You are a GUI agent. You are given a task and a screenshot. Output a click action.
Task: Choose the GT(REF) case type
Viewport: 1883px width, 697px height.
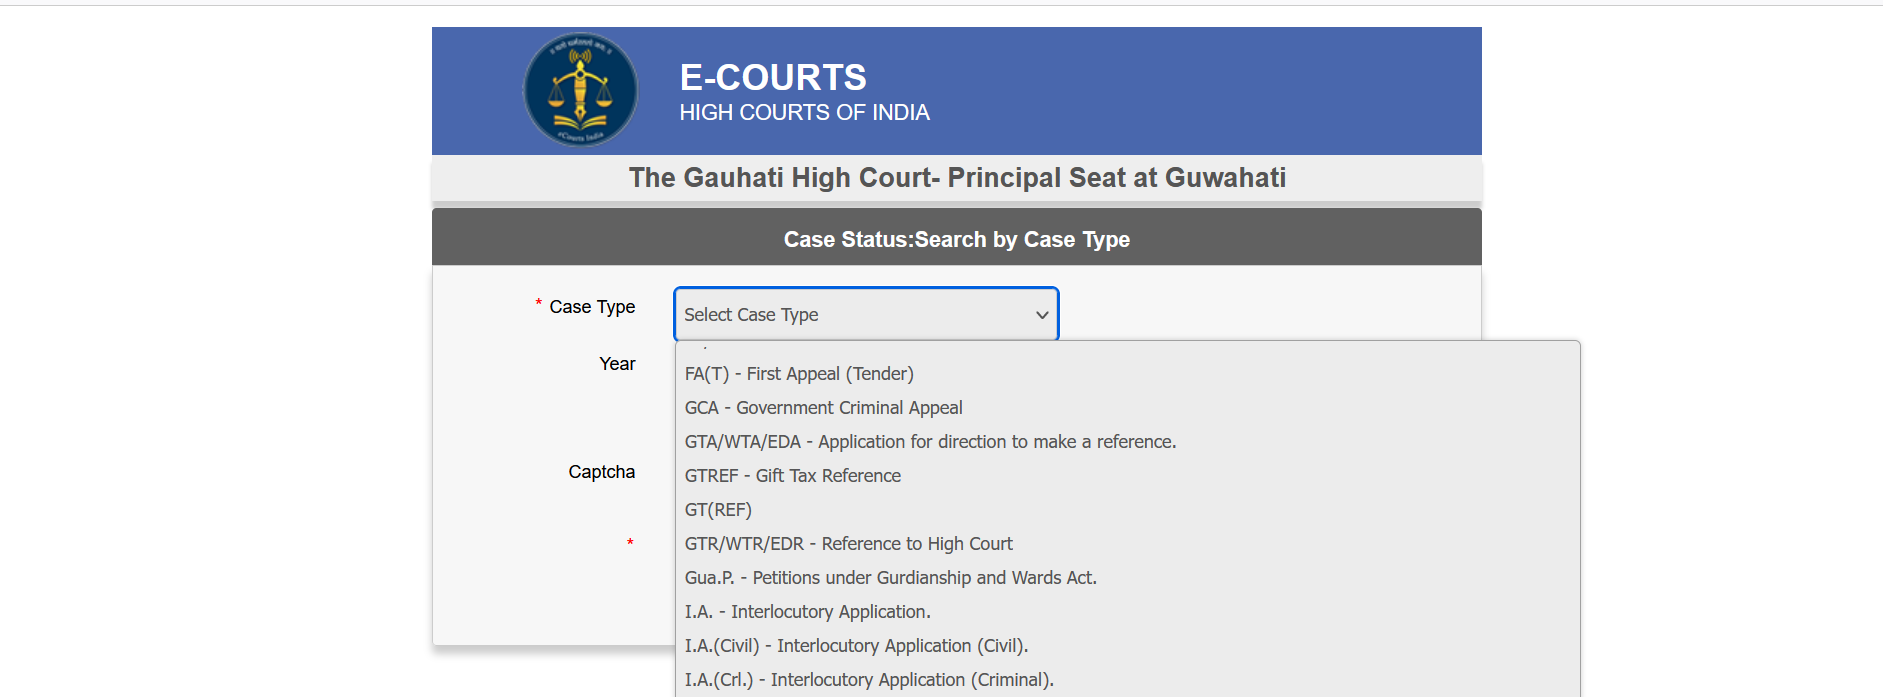pos(718,510)
